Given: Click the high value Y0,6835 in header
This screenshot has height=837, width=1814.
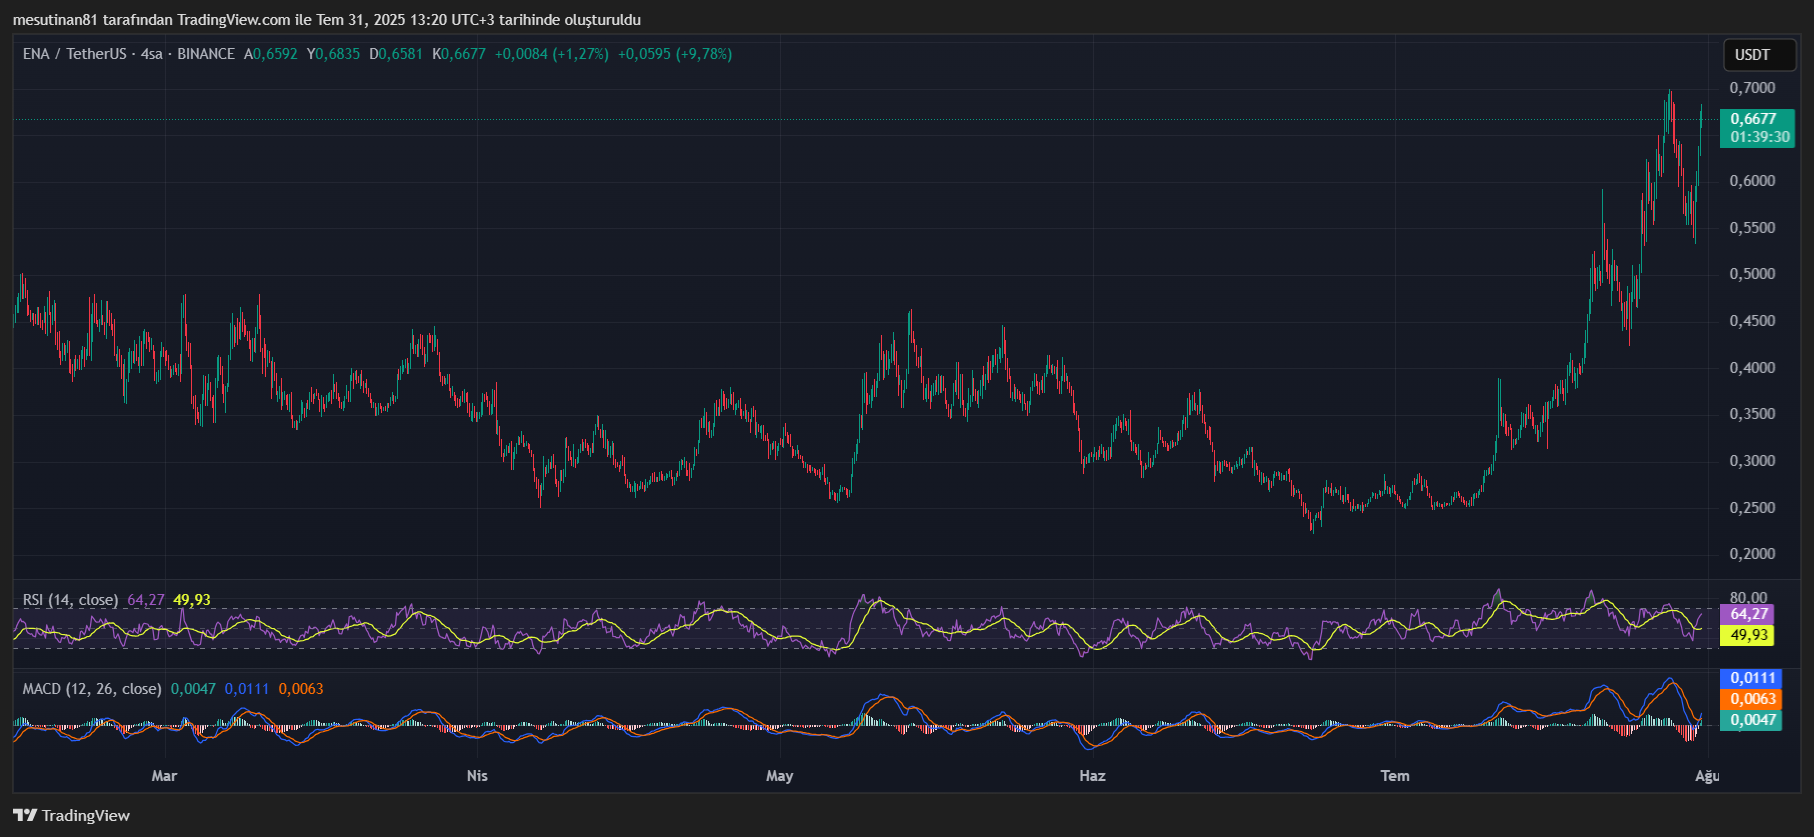Looking at the screenshot, I should 333,54.
